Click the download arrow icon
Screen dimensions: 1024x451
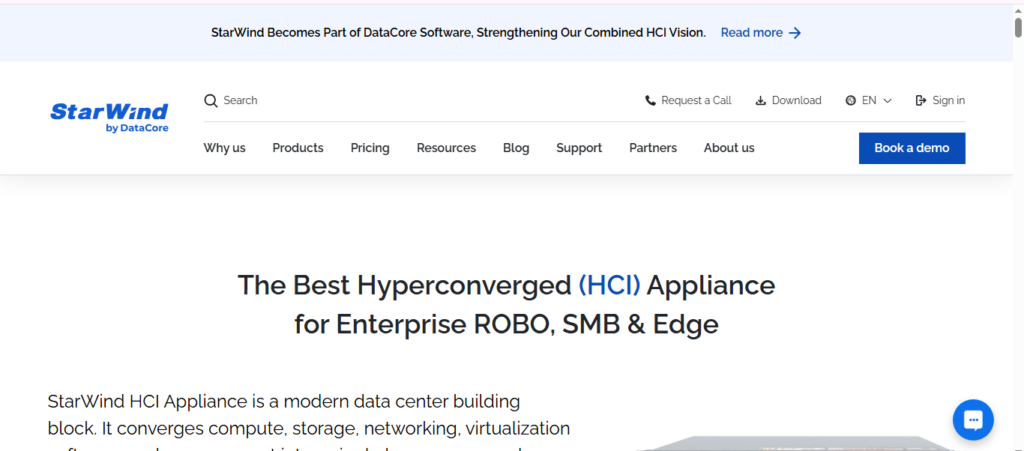[761, 101]
